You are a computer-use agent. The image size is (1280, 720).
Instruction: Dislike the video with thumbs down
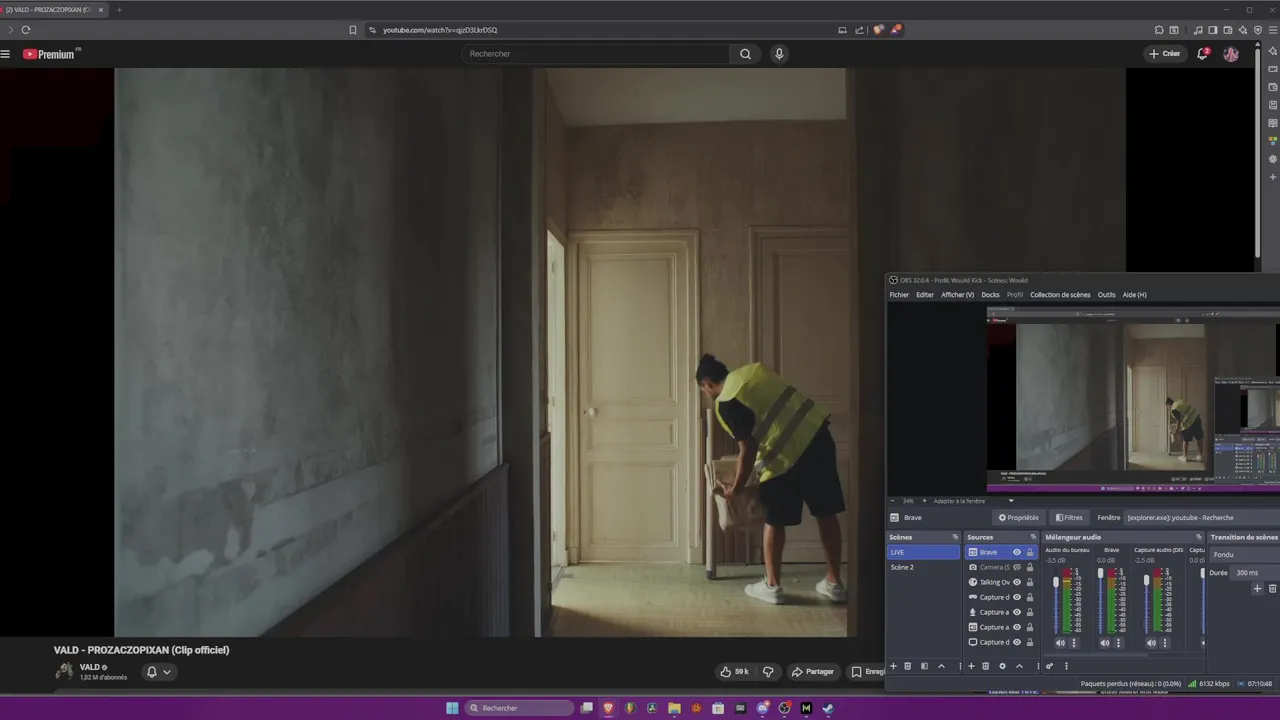[768, 672]
